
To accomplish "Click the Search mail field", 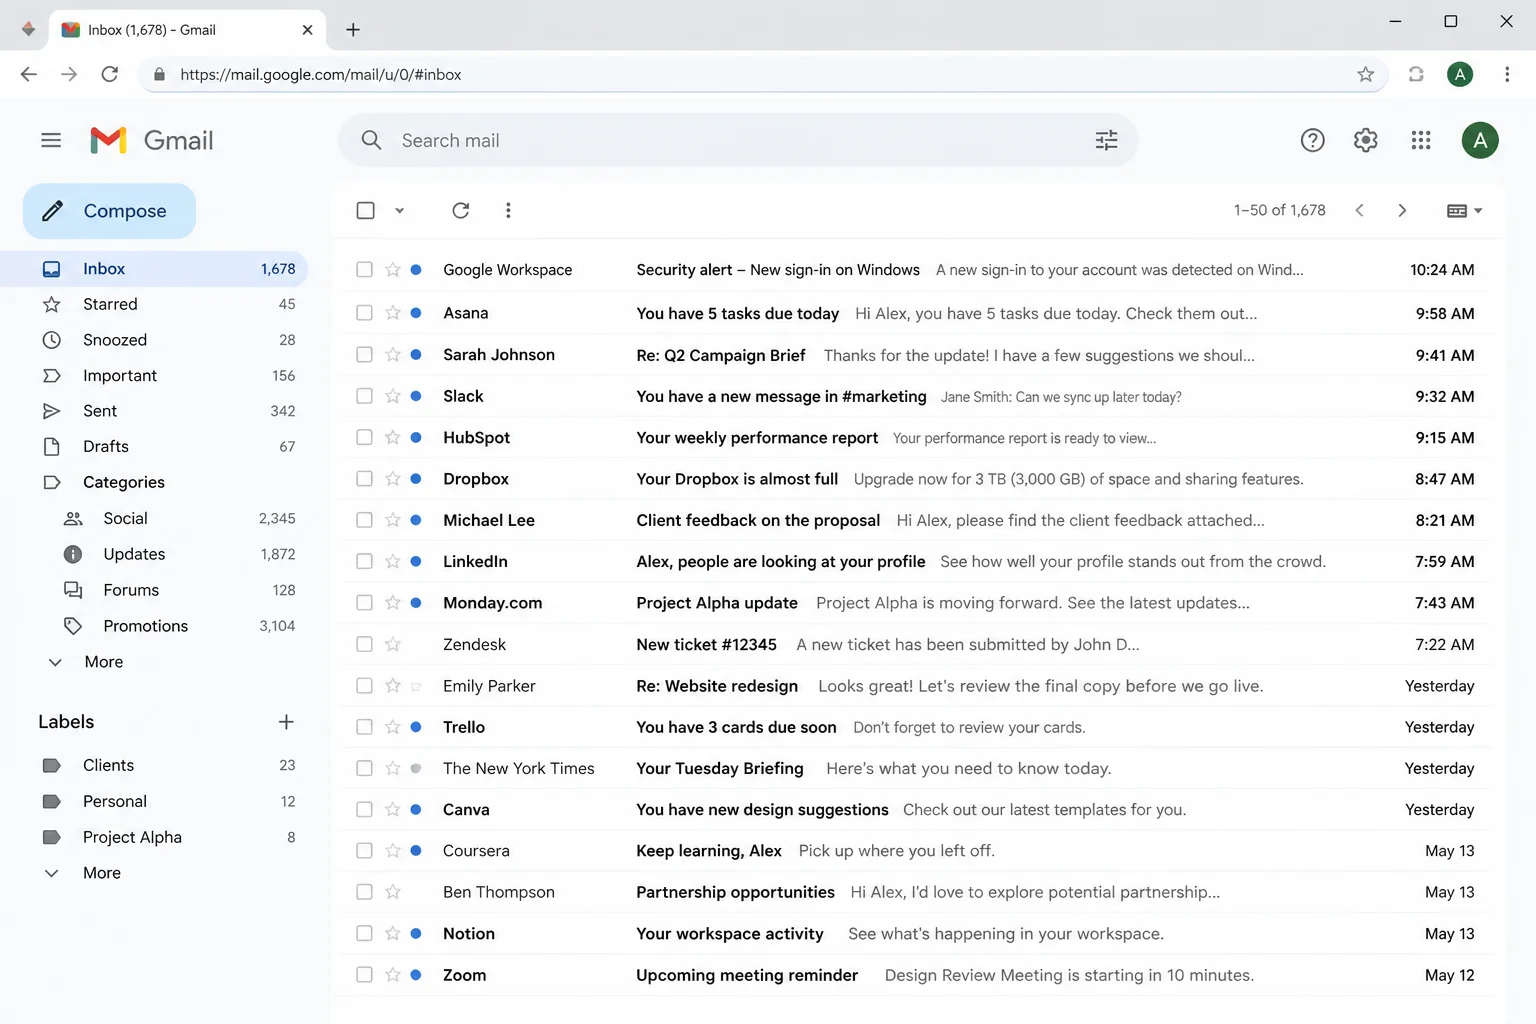I will 740,141.
